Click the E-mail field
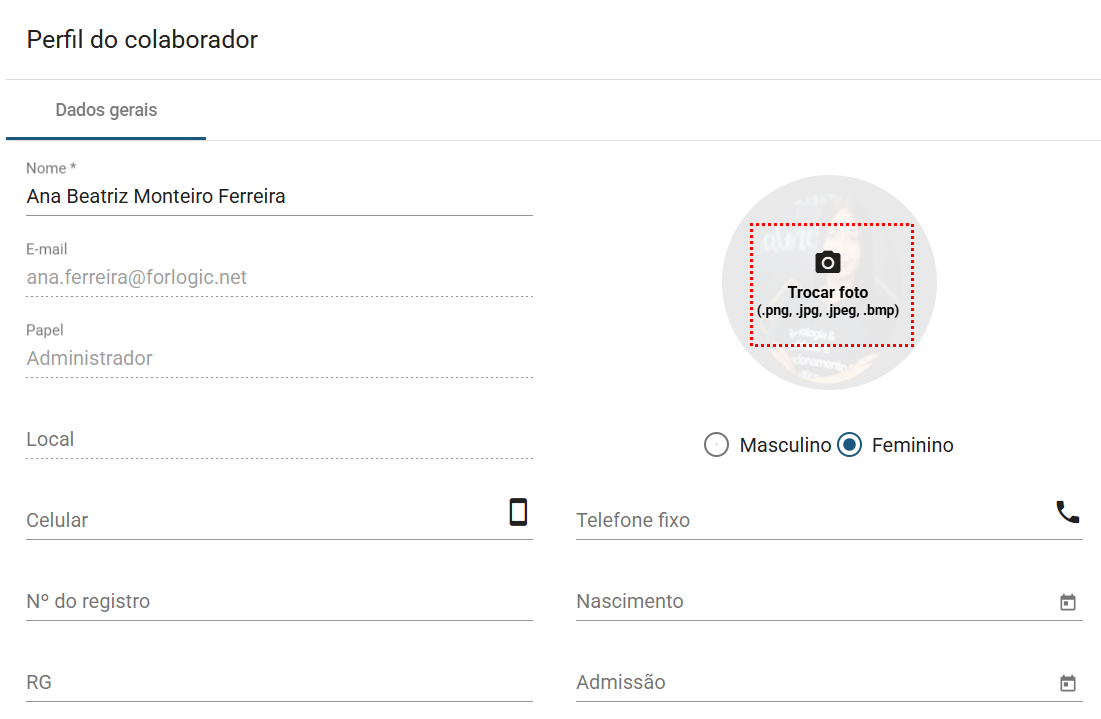The height and width of the screenshot is (719, 1101). click(x=278, y=278)
